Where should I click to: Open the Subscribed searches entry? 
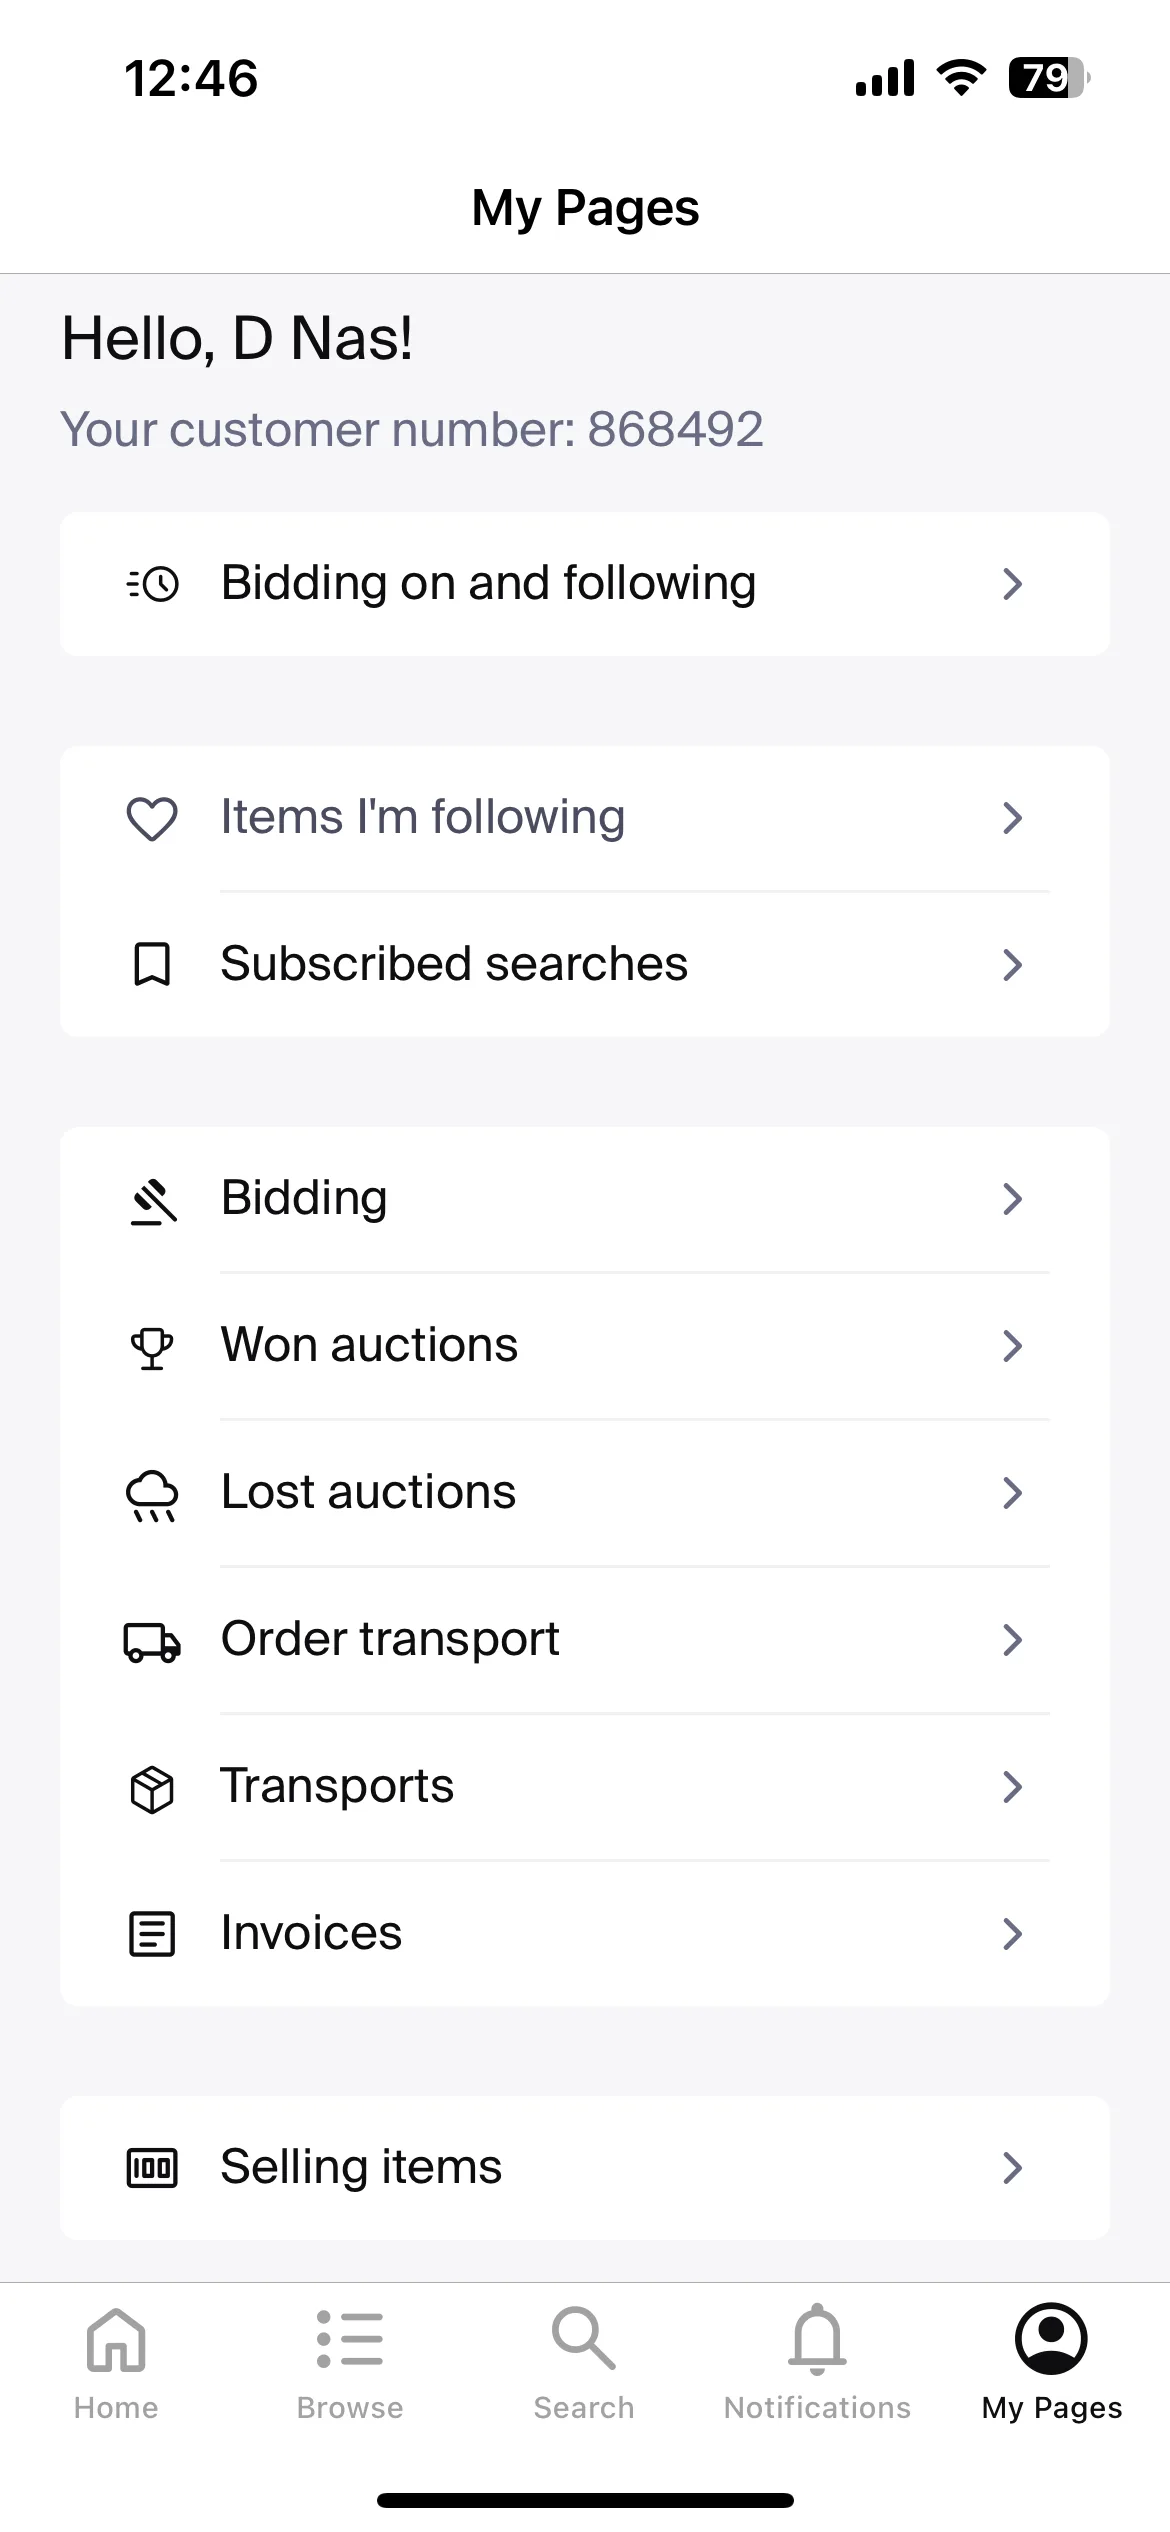click(x=585, y=965)
